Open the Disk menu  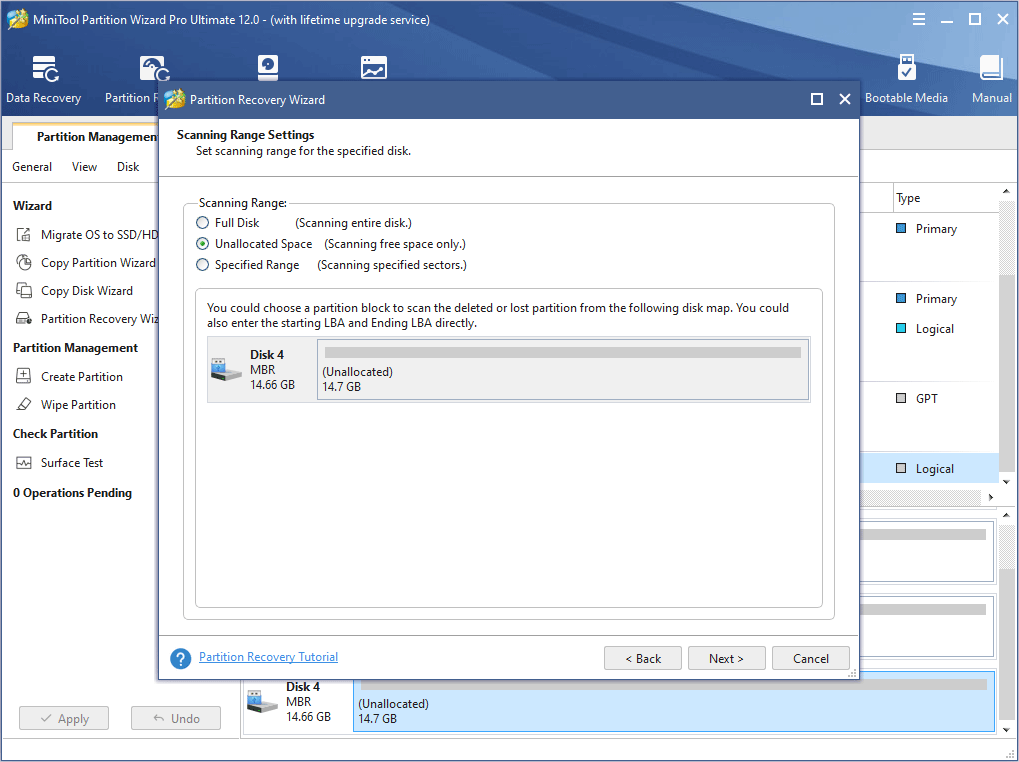(x=128, y=167)
